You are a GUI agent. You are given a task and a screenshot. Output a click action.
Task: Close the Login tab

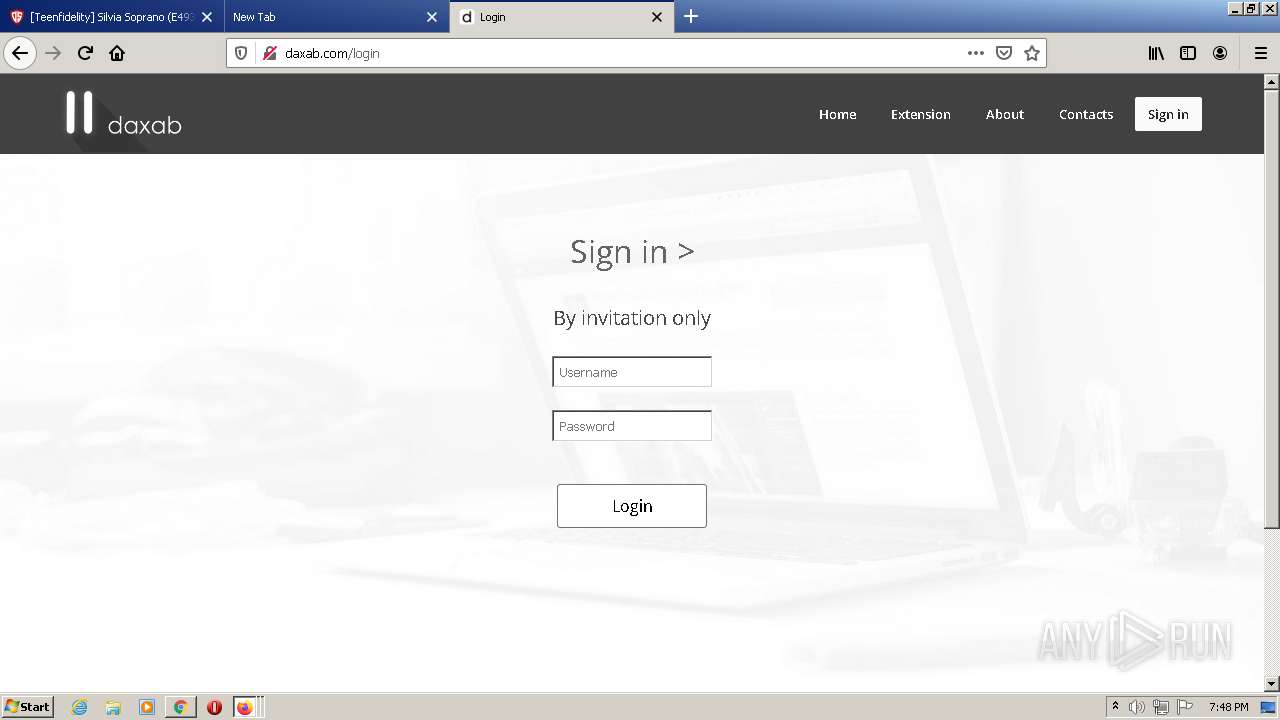click(657, 17)
